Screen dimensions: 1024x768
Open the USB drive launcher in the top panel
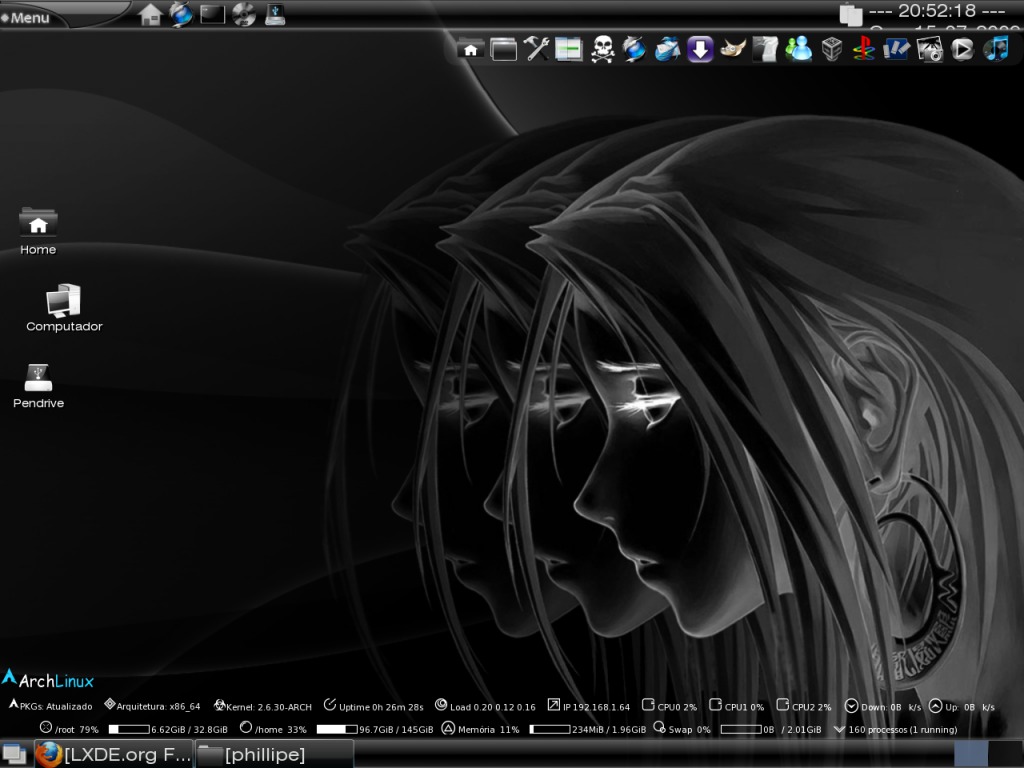275,14
